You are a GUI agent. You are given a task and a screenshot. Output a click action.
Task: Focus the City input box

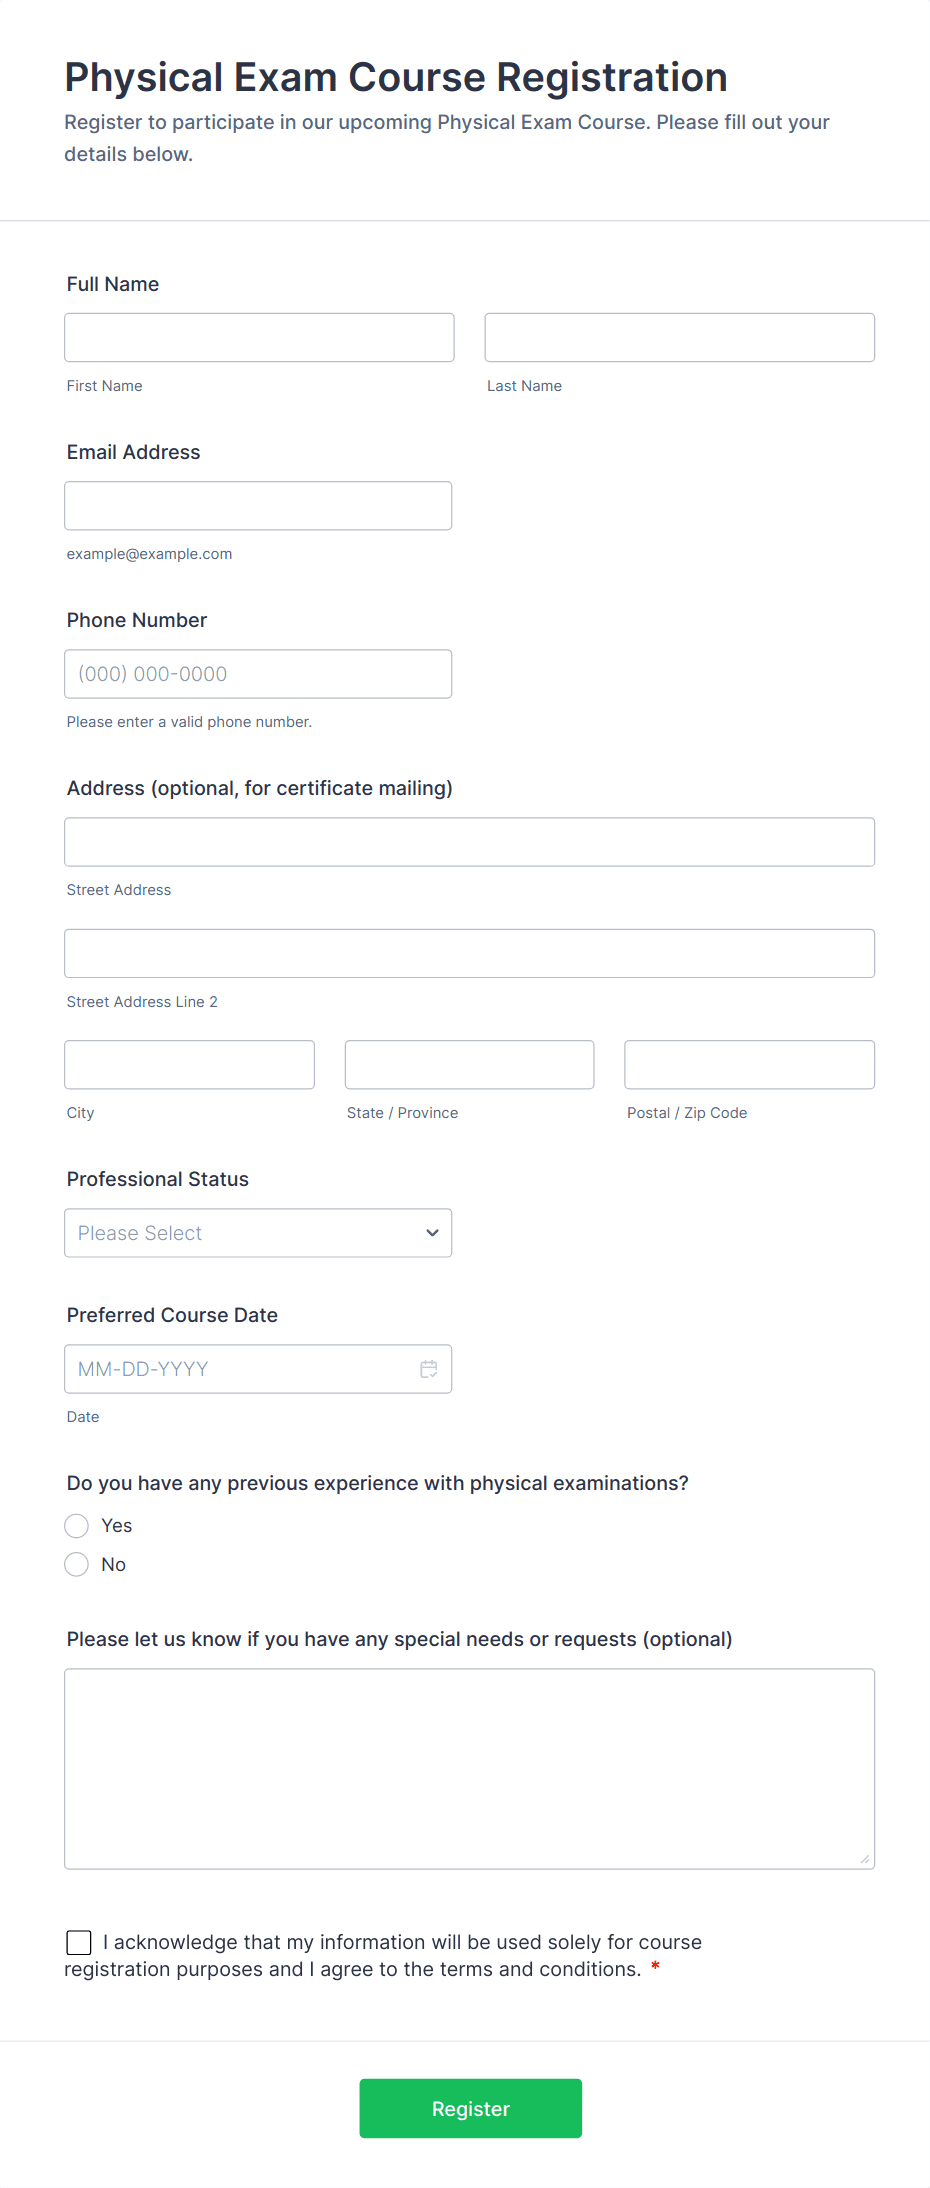(x=189, y=1065)
